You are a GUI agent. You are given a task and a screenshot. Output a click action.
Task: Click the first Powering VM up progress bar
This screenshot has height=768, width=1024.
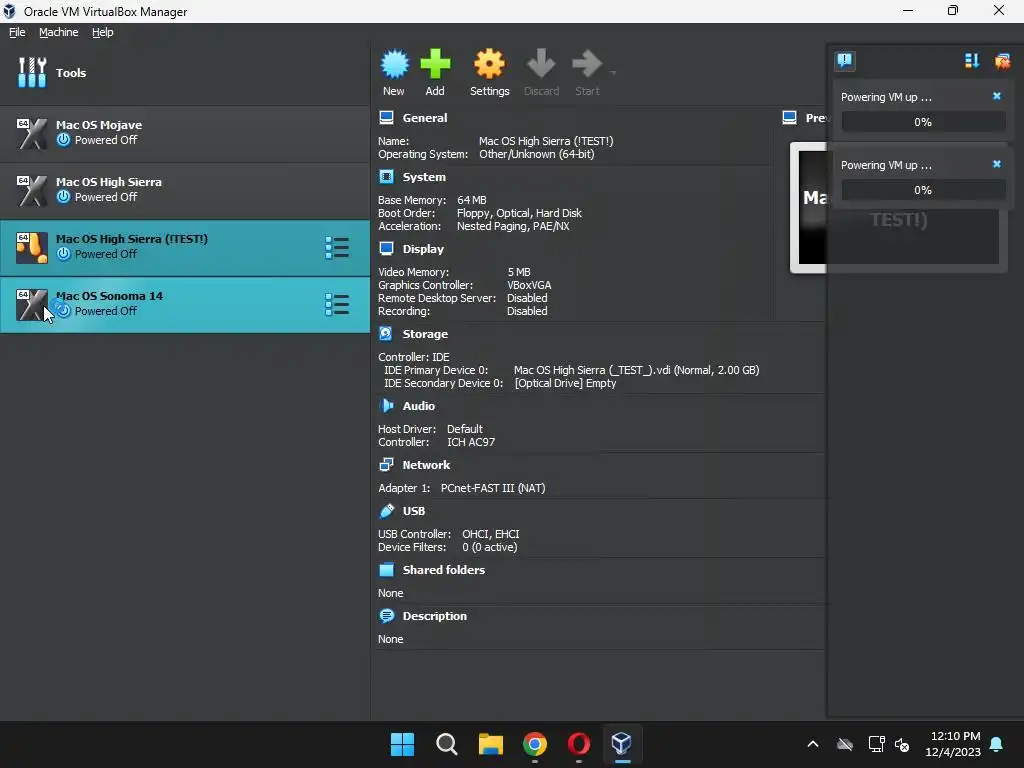click(923, 122)
